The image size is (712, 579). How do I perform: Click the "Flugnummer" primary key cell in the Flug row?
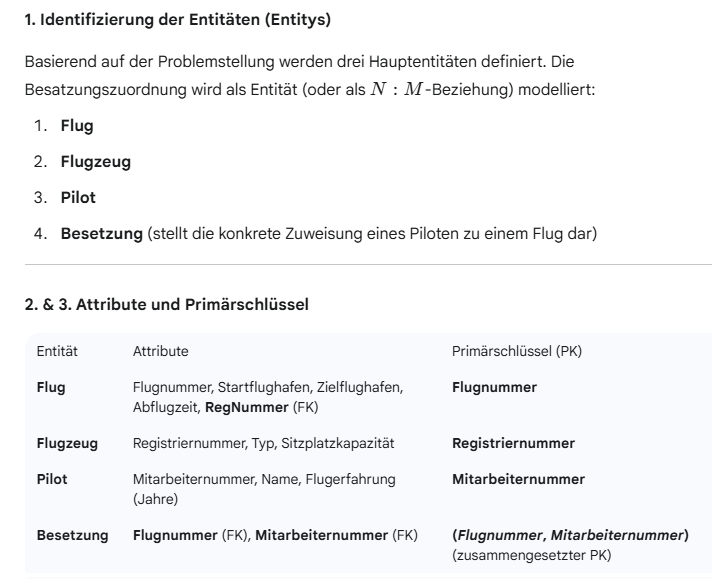[495, 387]
